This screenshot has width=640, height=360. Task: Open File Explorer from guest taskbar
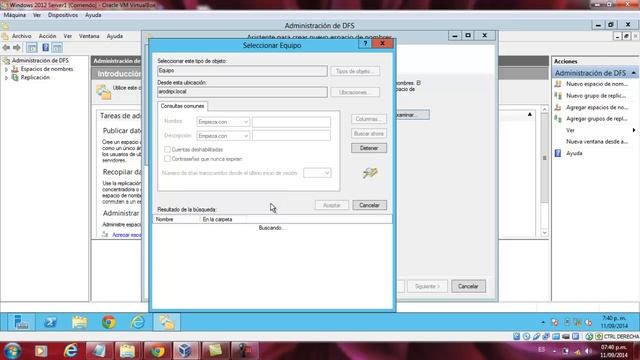pos(80,322)
